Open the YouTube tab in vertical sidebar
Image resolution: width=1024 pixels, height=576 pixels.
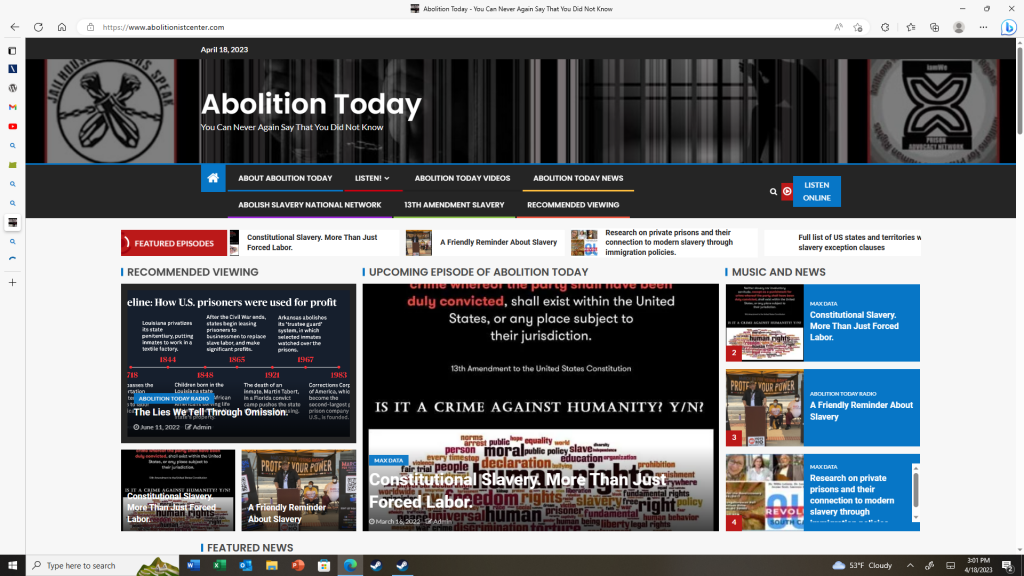coord(12,126)
